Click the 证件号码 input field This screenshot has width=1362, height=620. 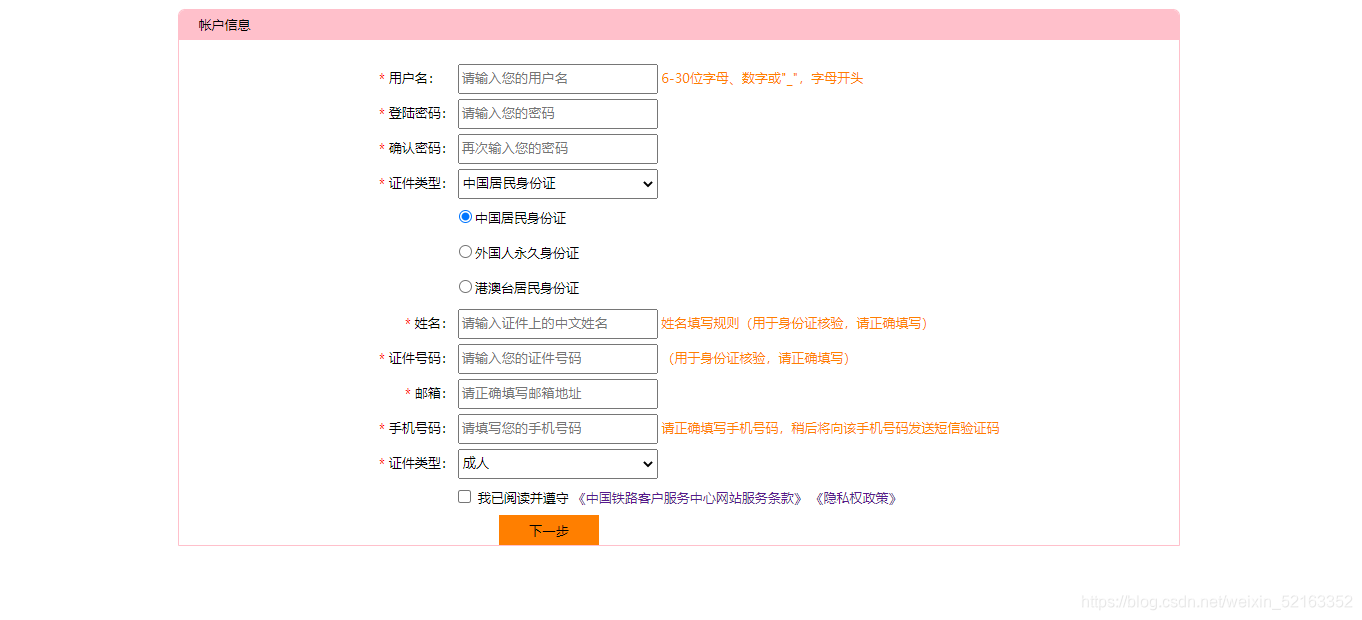pos(558,359)
